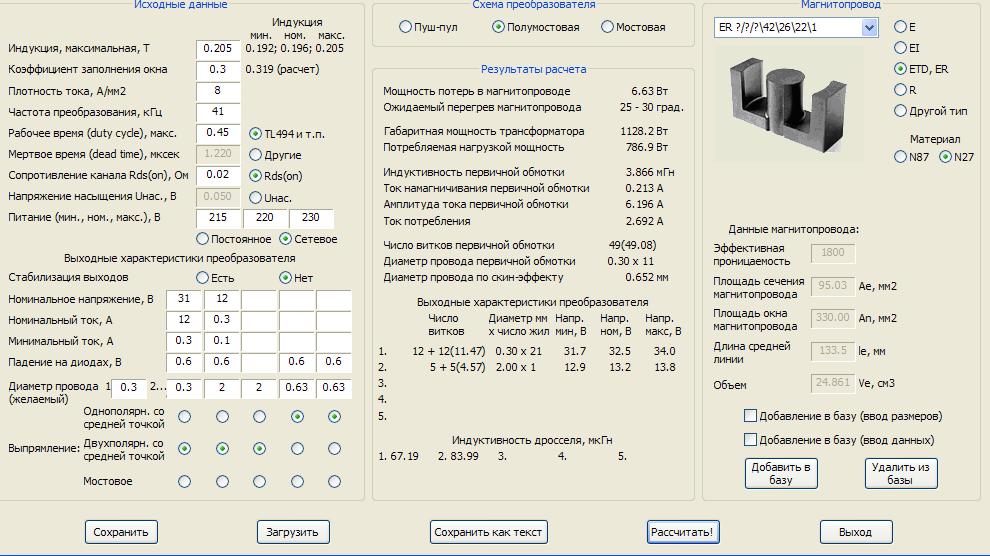Select Постоянное supply type
This screenshot has height=556, width=990.
click(202, 239)
